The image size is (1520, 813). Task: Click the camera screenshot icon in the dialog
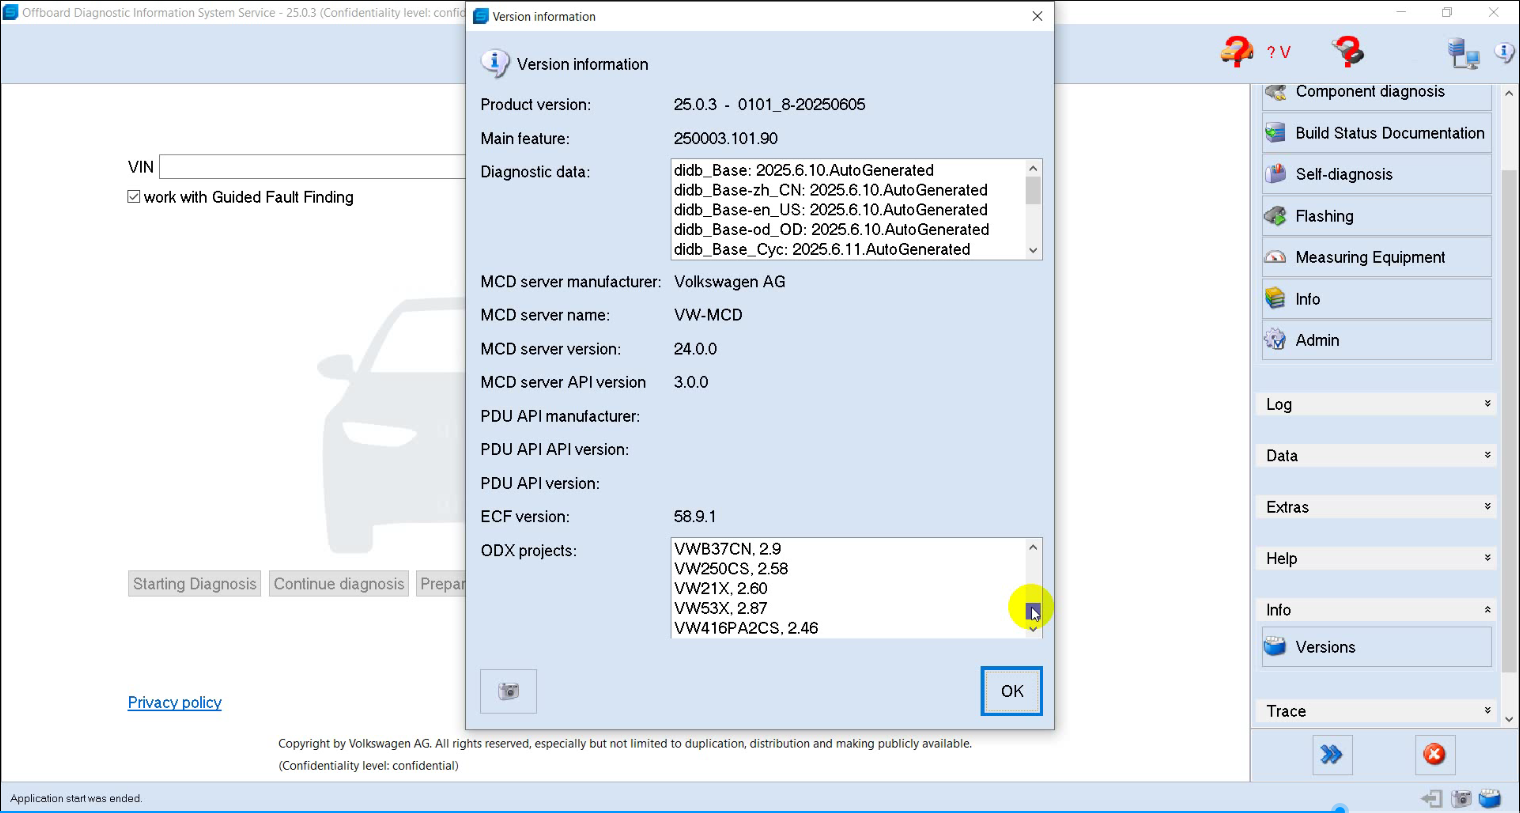[x=508, y=690]
